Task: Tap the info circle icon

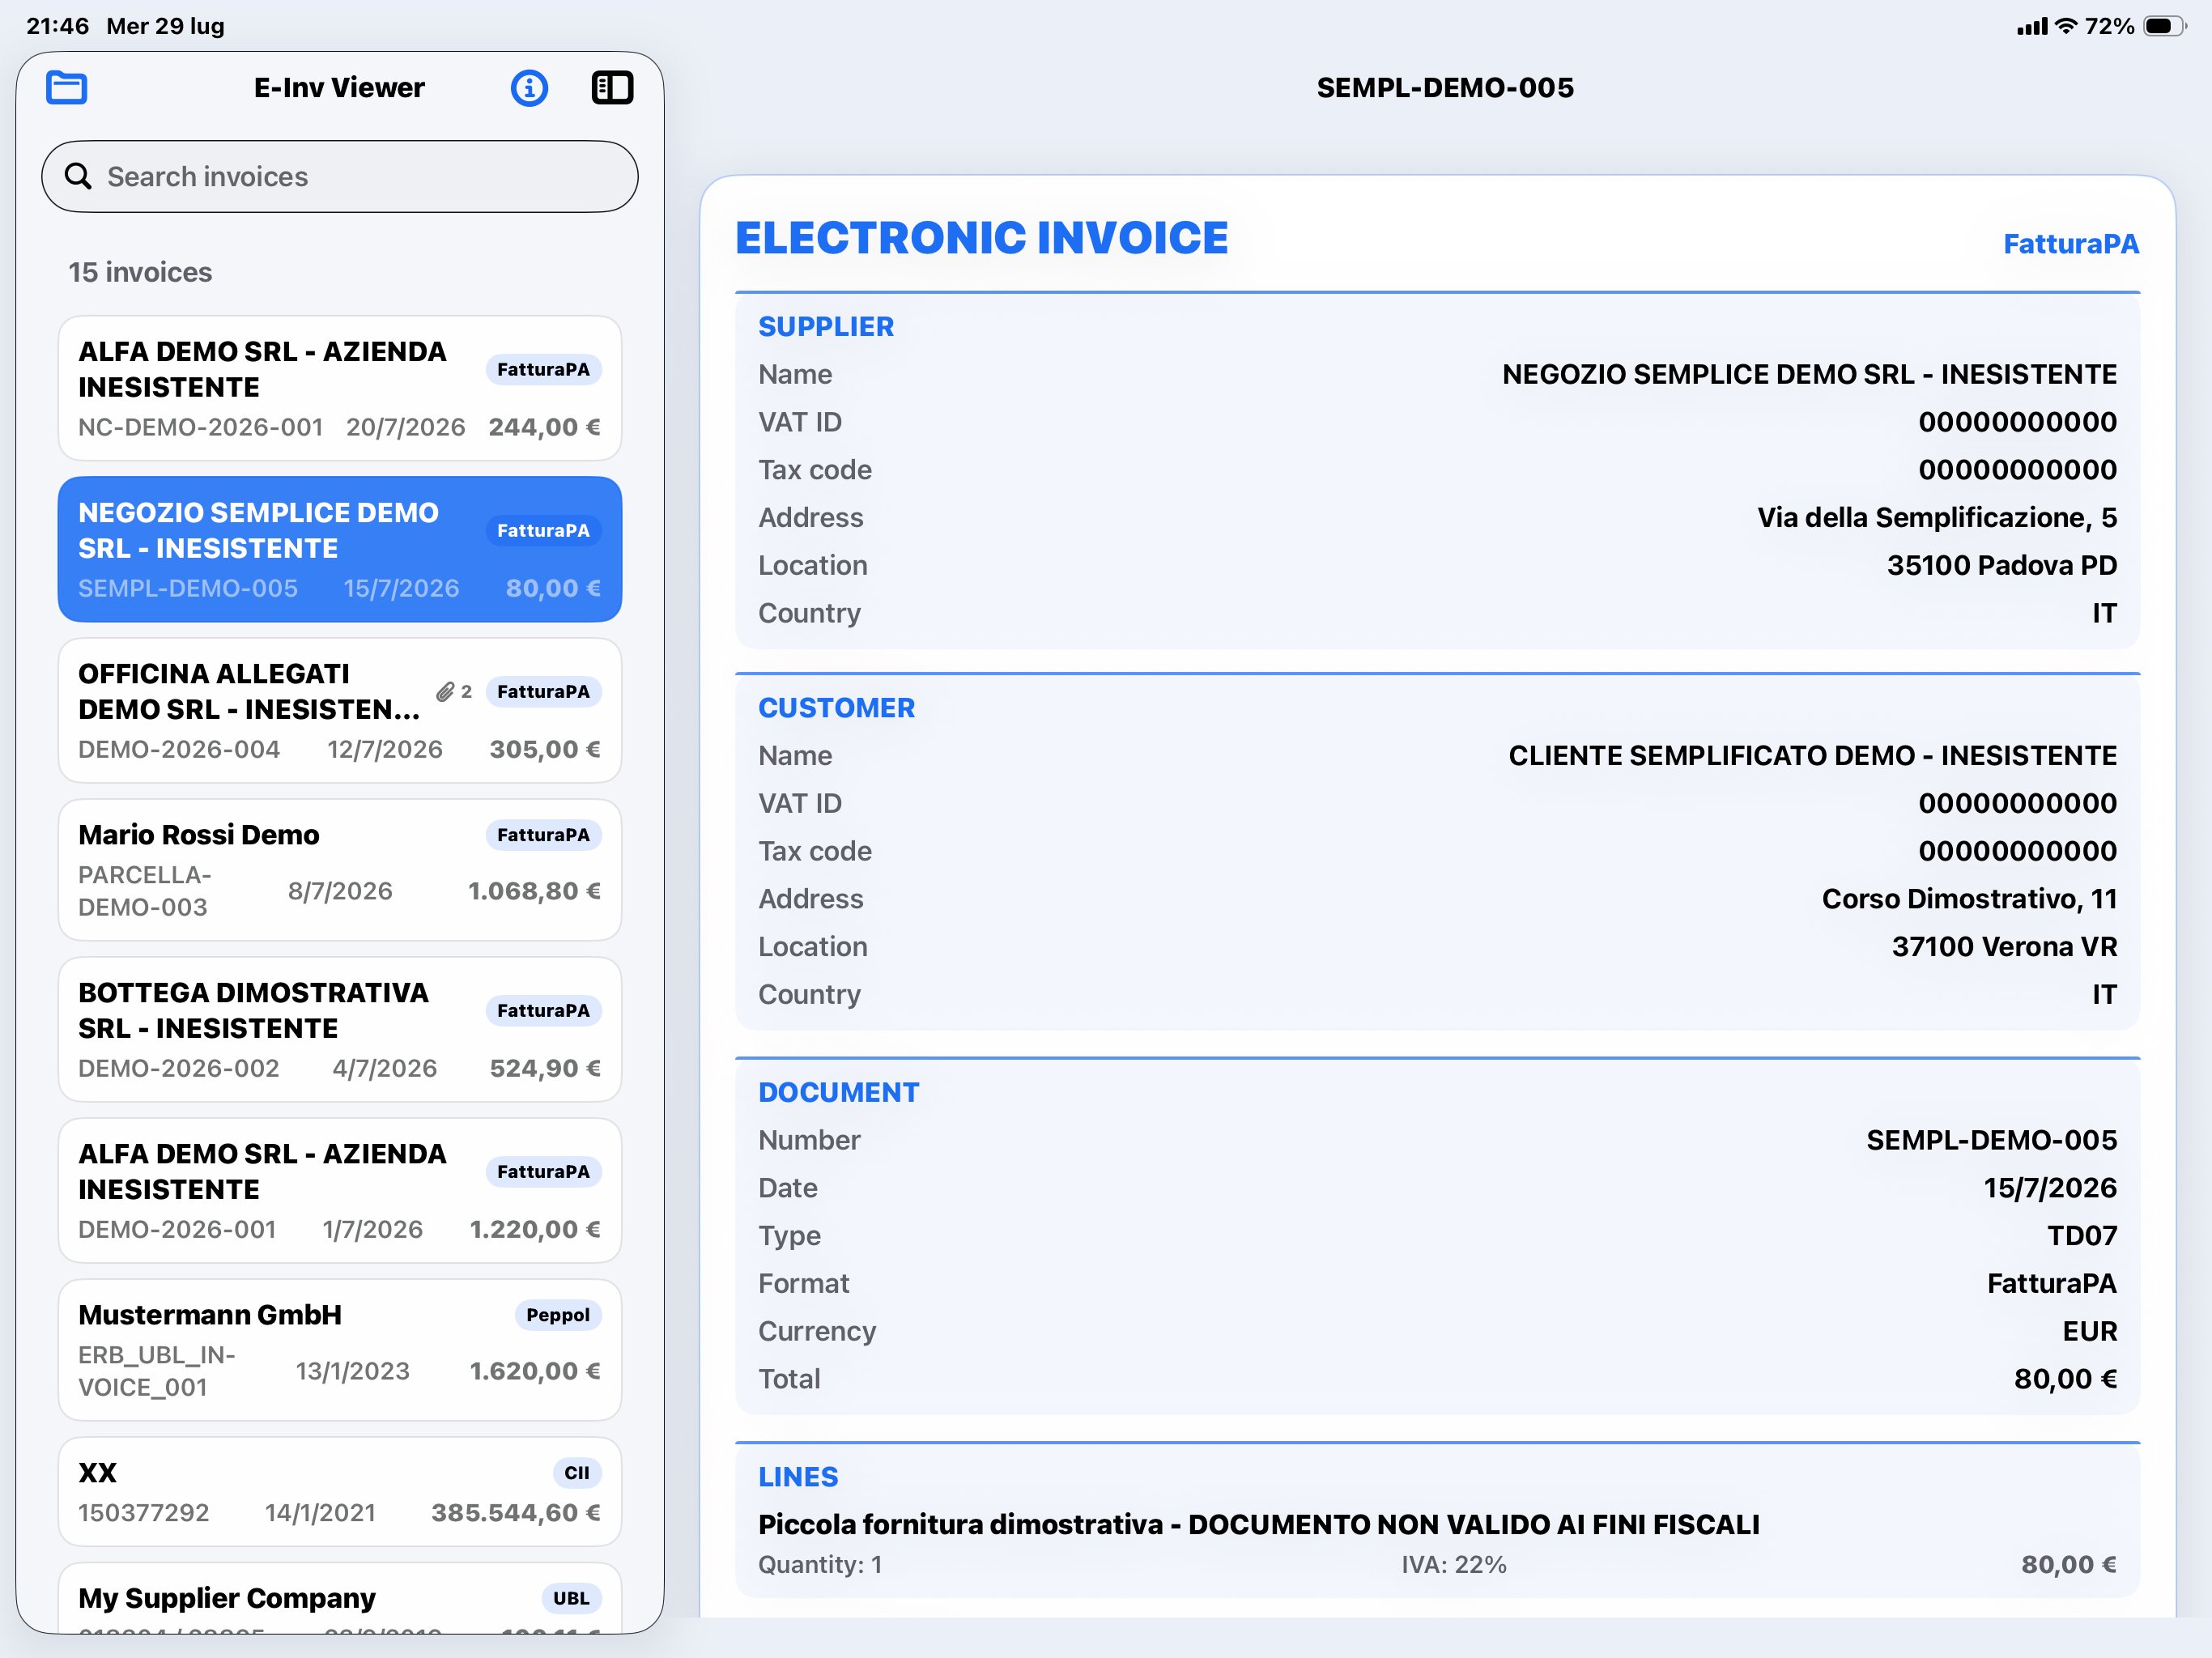Action: (529, 88)
